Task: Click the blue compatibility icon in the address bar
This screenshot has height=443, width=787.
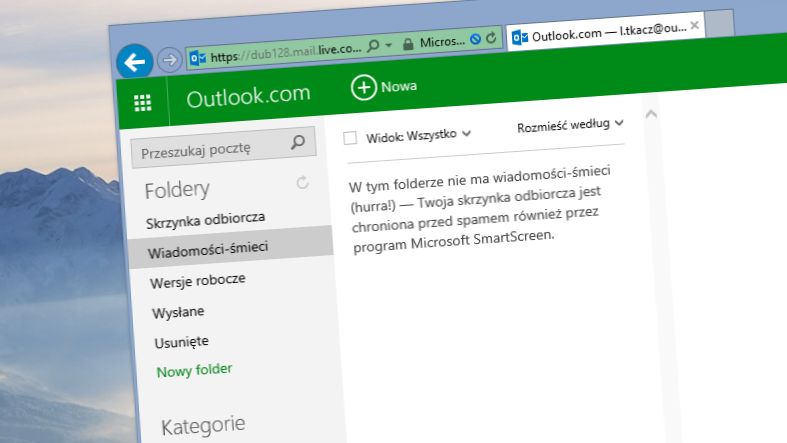Action: coord(475,39)
